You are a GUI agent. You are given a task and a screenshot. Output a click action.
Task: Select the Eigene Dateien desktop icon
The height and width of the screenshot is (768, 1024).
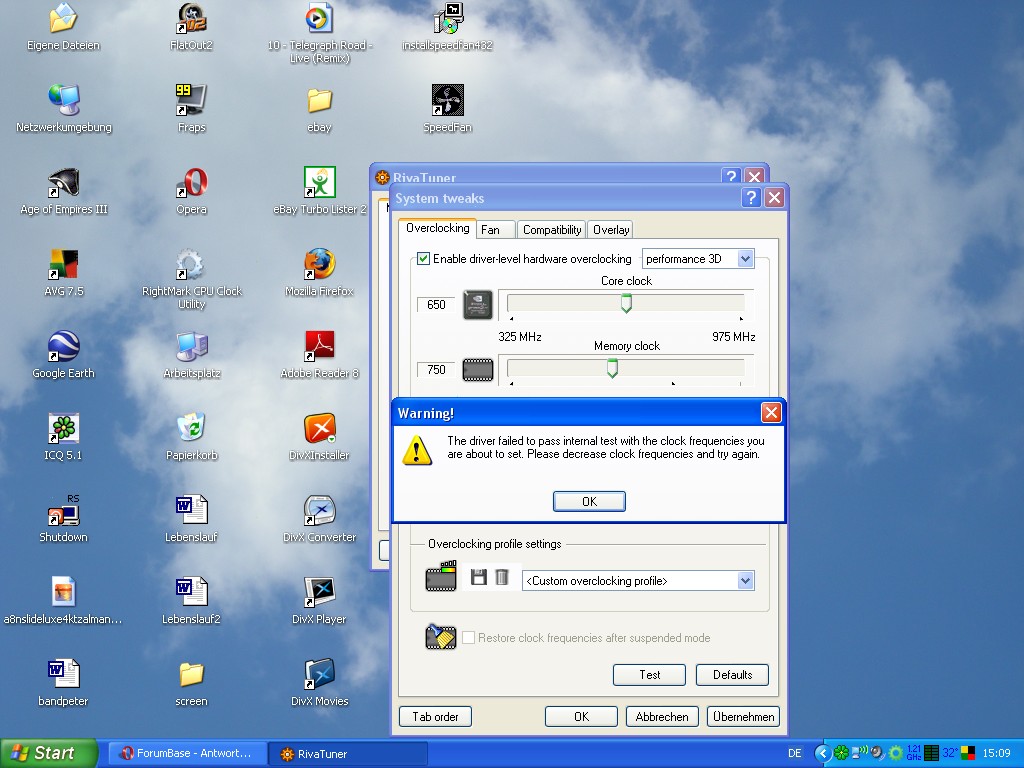63,27
